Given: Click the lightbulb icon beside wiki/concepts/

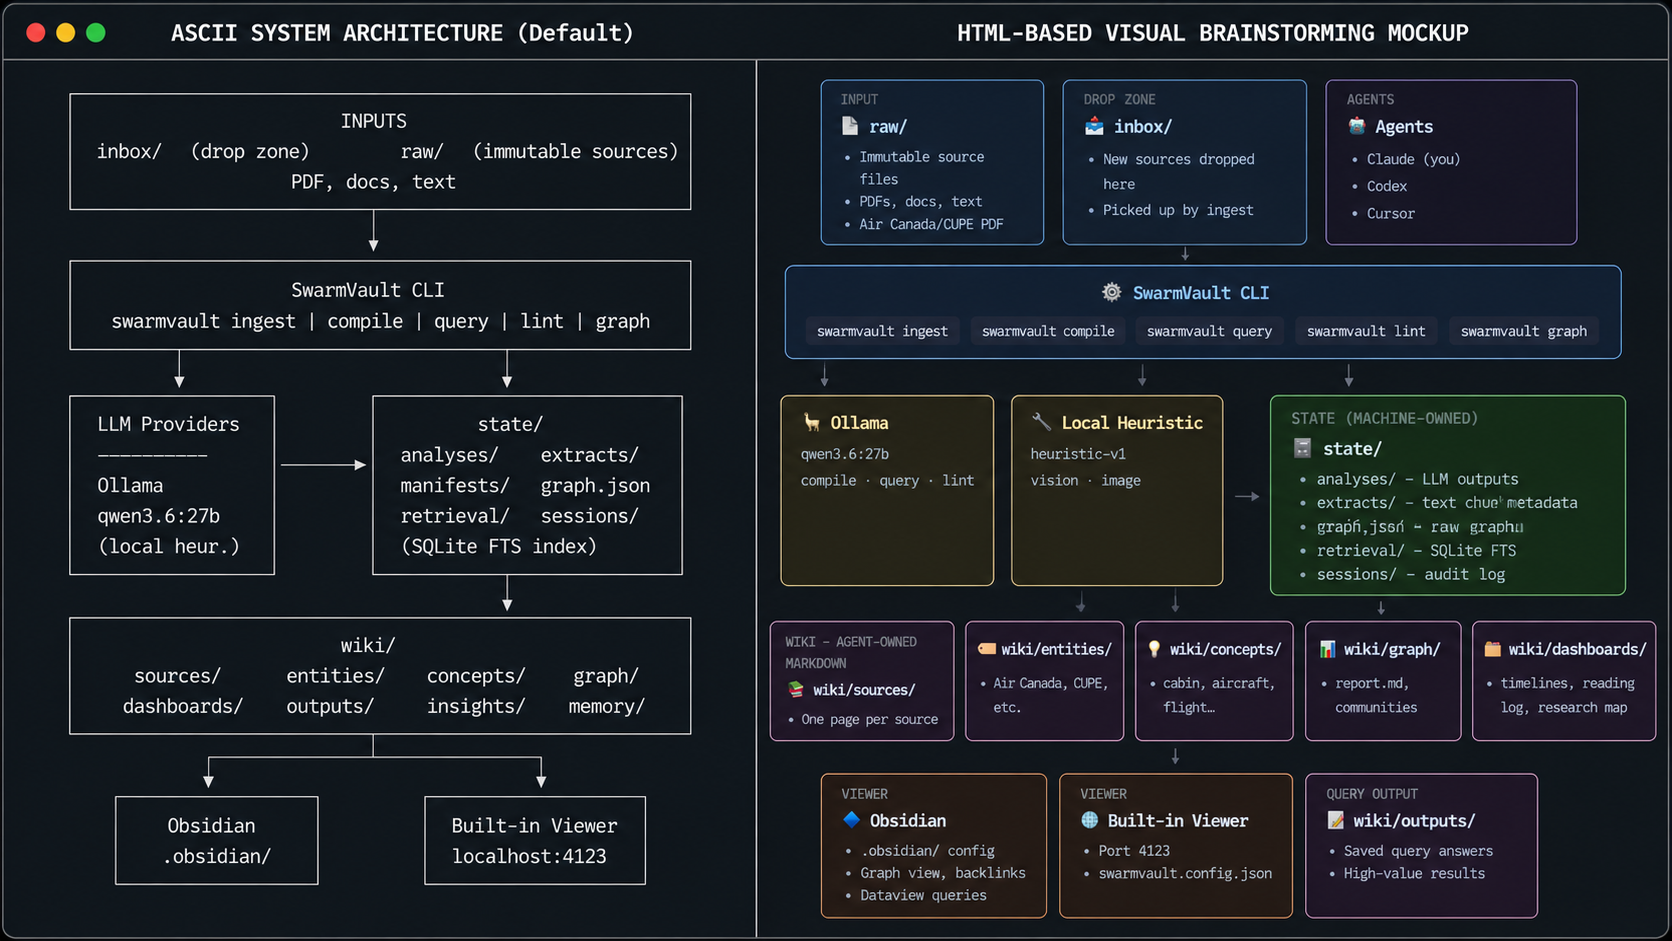Looking at the screenshot, I should pyautogui.click(x=1154, y=649).
